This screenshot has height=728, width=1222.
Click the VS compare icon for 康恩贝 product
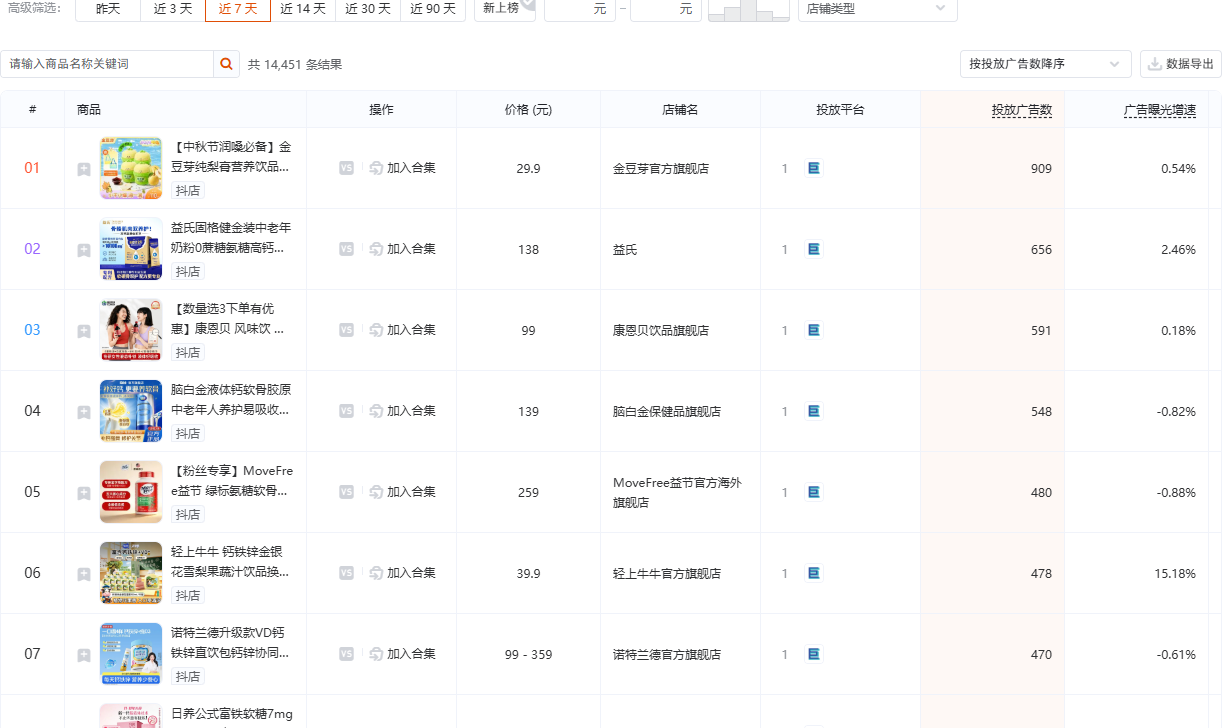point(346,330)
